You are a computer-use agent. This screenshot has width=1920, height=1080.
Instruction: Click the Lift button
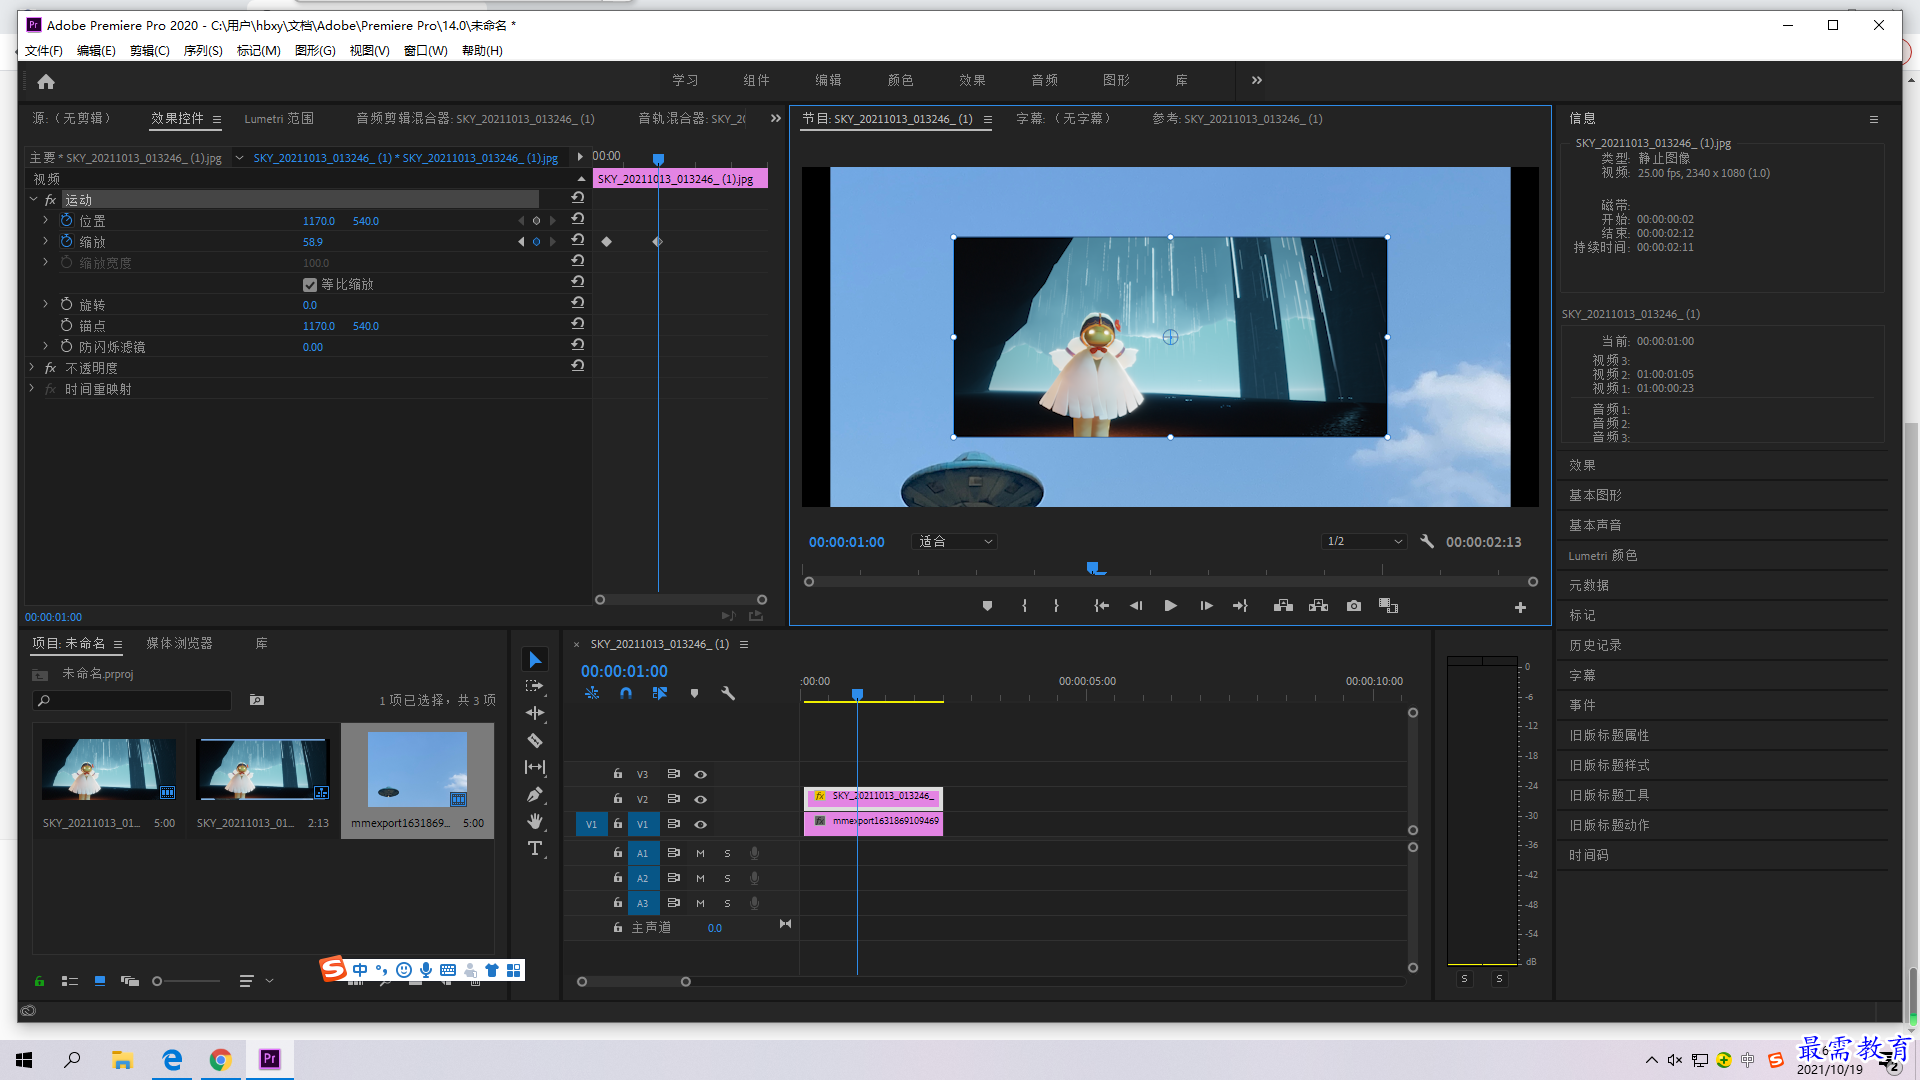[x=1283, y=606]
